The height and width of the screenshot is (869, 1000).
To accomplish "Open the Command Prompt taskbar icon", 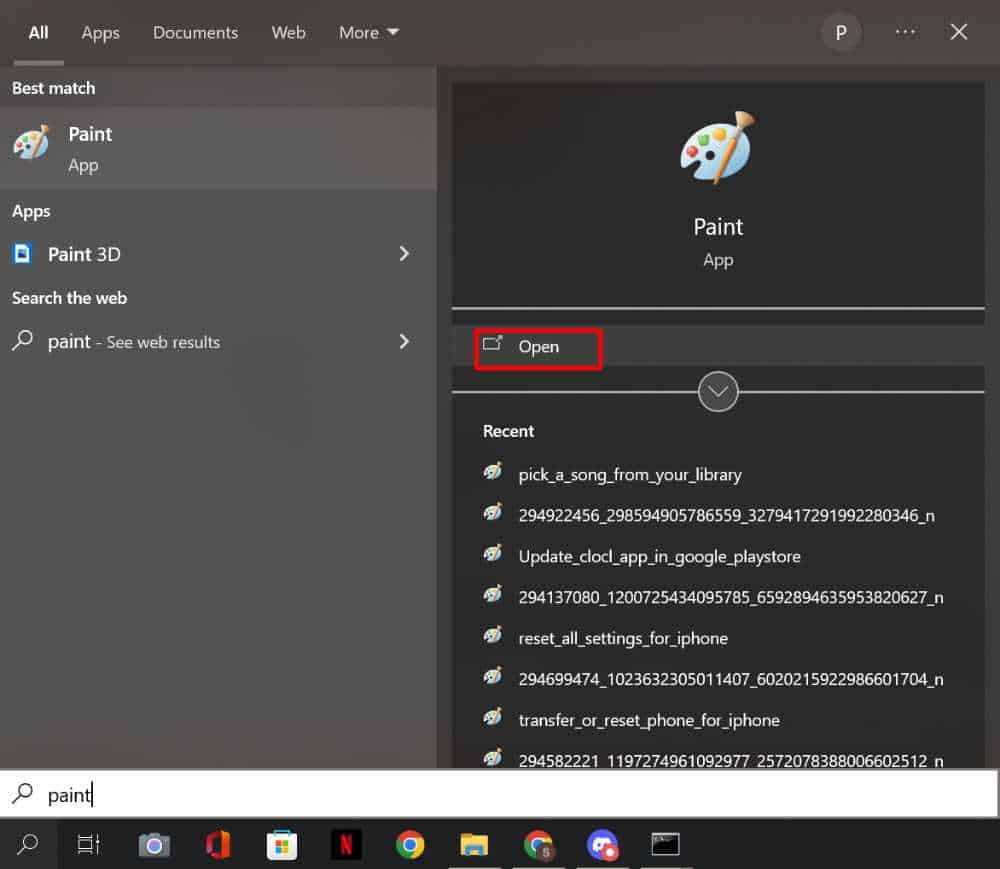I will [x=665, y=845].
